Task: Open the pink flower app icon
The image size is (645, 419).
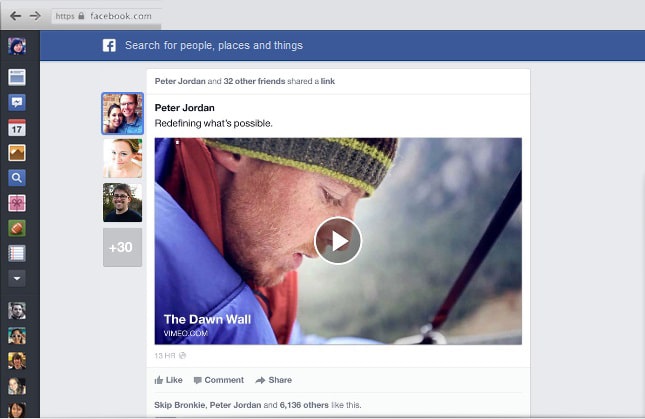Action: (x=17, y=203)
